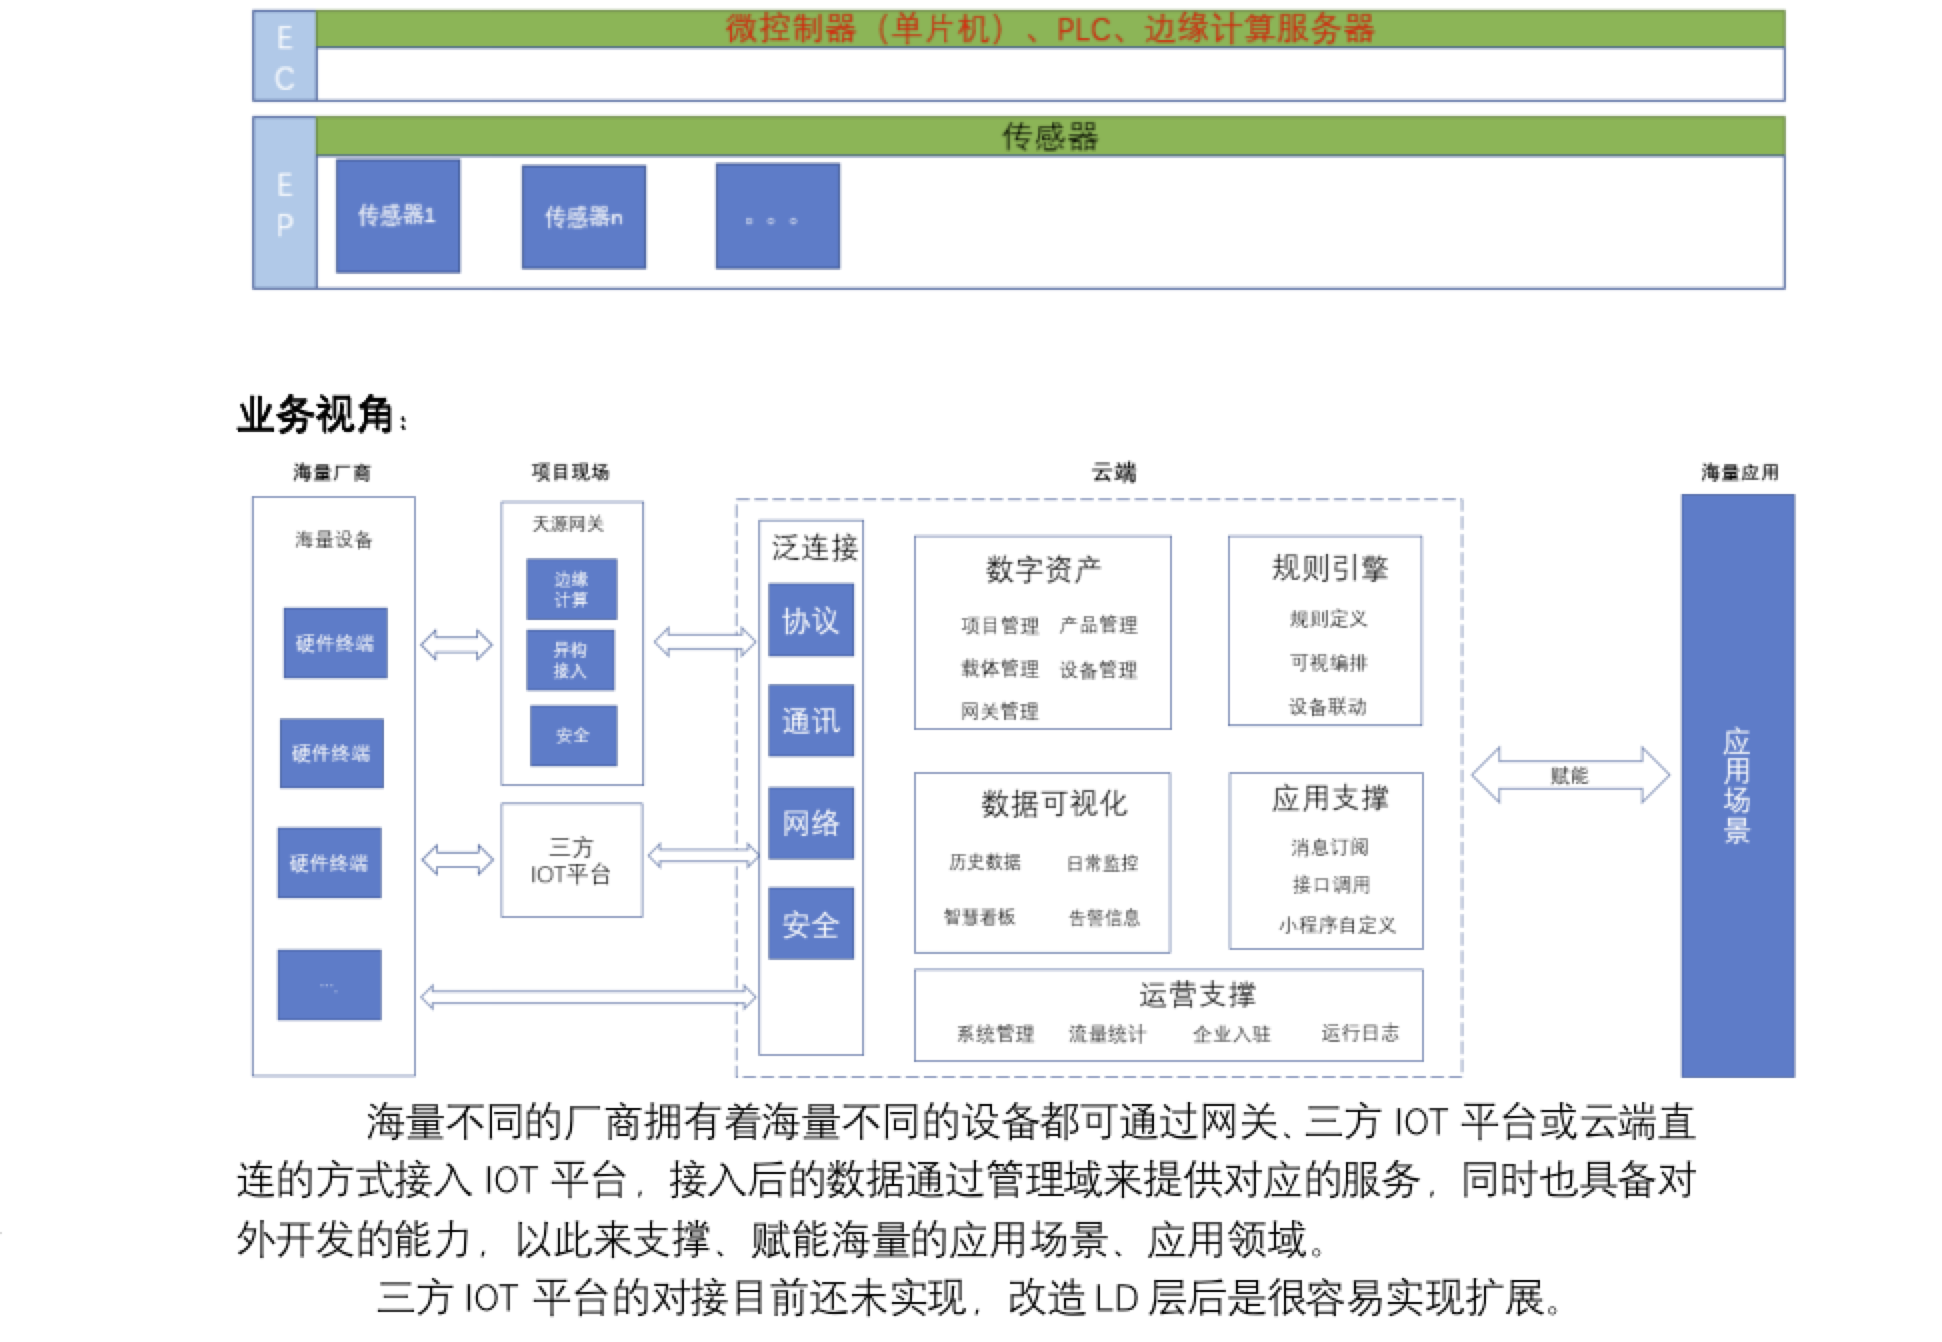1942x1342 pixels.
Task: Click the 三方 IOT平台 box
Action: tap(571, 860)
